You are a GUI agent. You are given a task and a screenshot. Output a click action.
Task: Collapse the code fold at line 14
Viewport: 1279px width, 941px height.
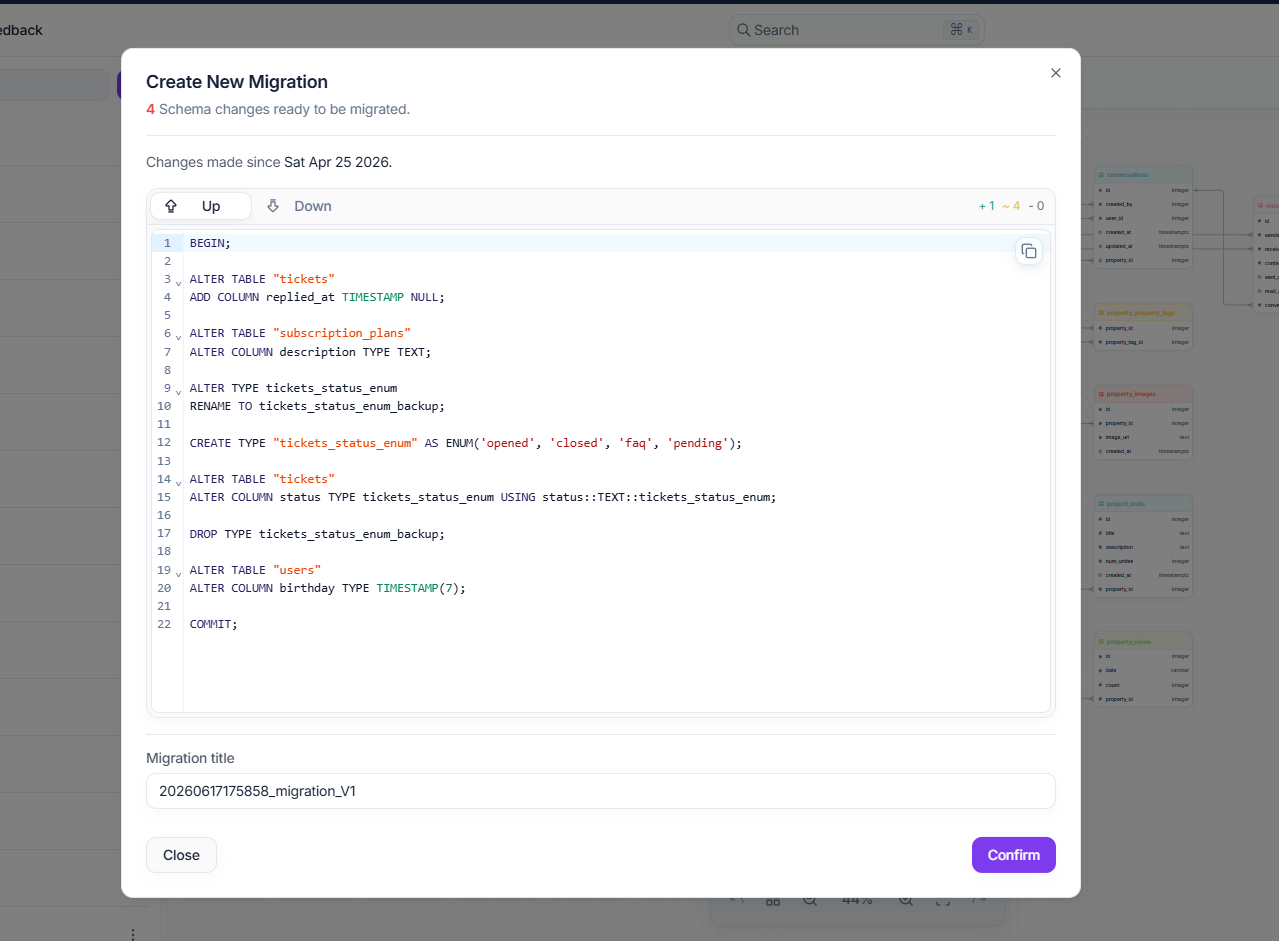(178, 483)
